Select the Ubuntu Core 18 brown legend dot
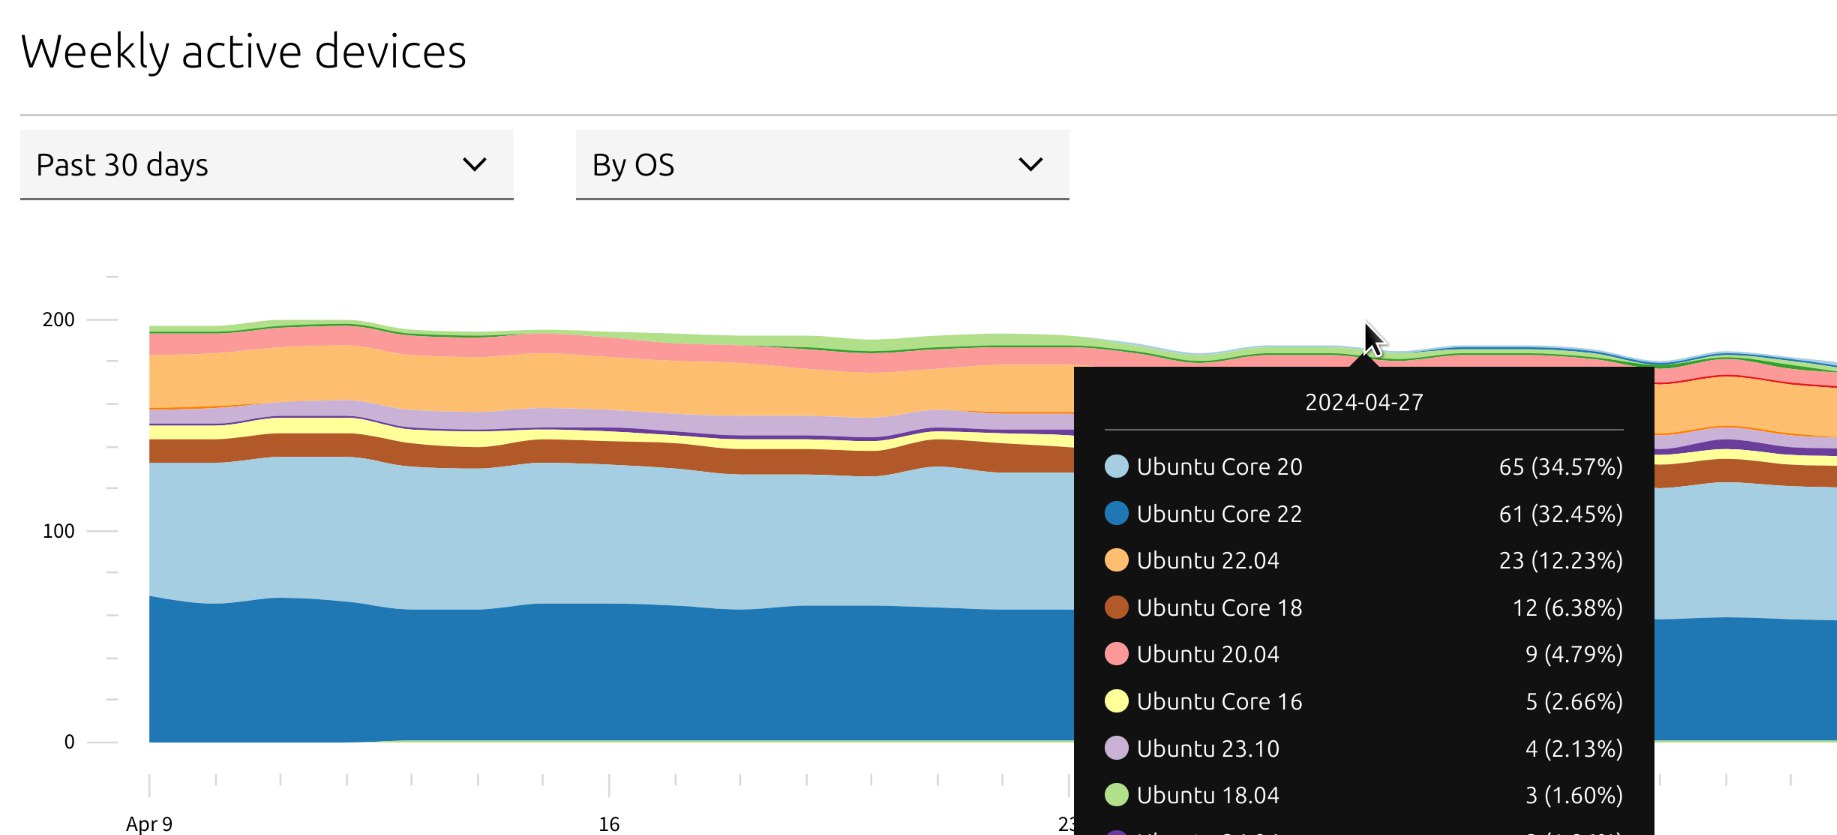The height and width of the screenshot is (835, 1837). tap(1116, 608)
